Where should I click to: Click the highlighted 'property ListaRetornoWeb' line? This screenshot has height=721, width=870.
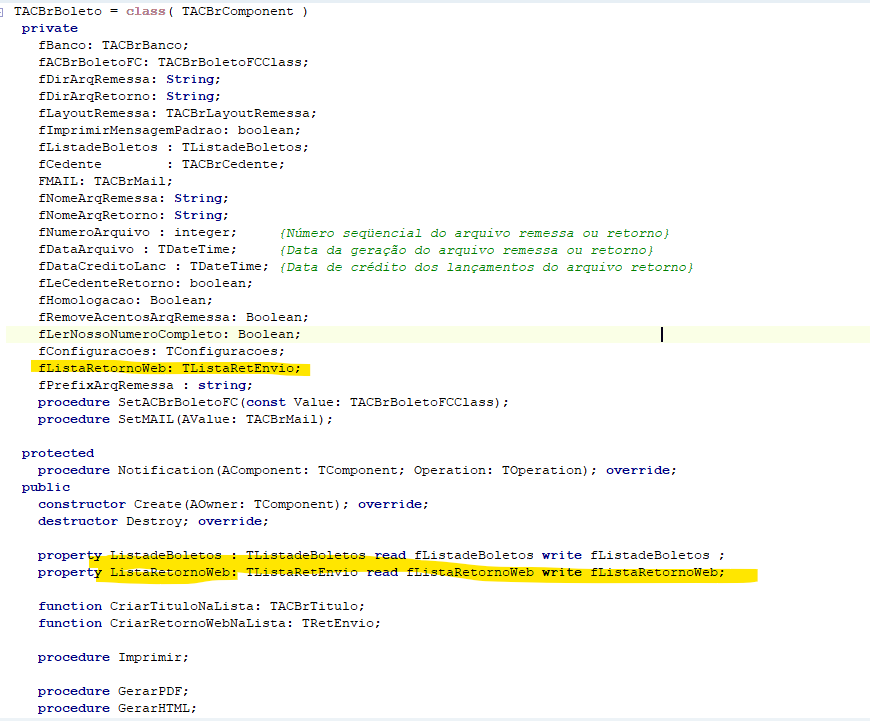tap(381, 572)
